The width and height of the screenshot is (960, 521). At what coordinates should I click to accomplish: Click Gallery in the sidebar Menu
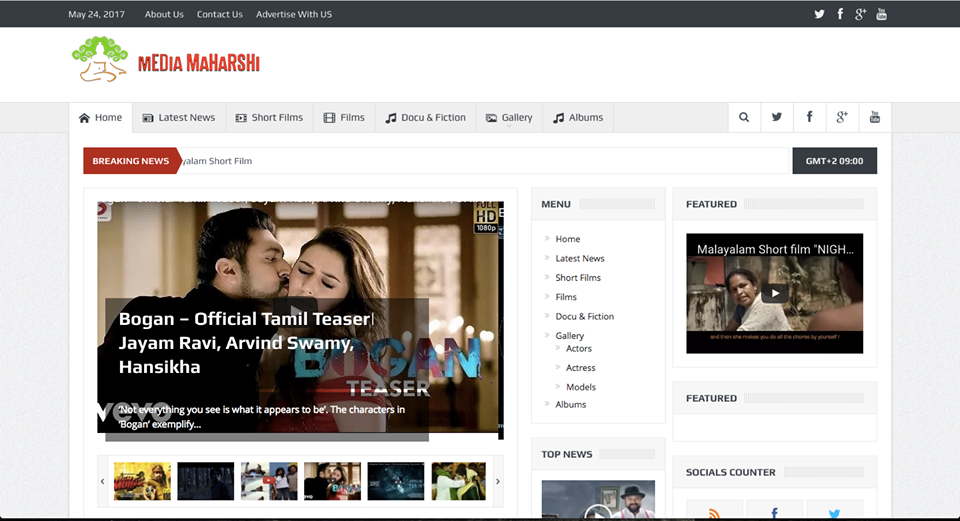(569, 335)
